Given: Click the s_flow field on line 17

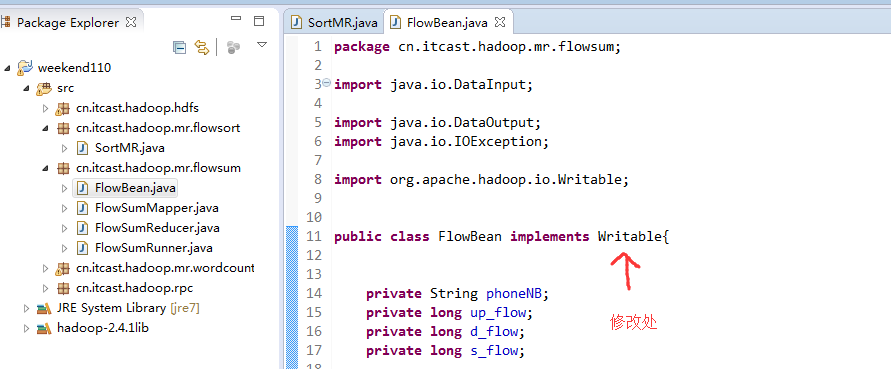Looking at the screenshot, I should point(494,350).
